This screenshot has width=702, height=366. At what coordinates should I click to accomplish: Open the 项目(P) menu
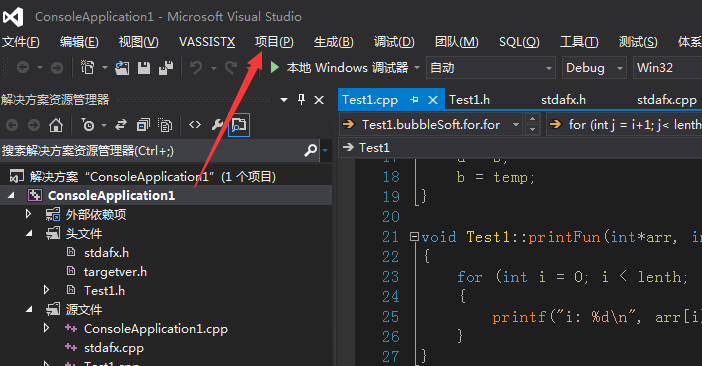pyautogui.click(x=274, y=42)
